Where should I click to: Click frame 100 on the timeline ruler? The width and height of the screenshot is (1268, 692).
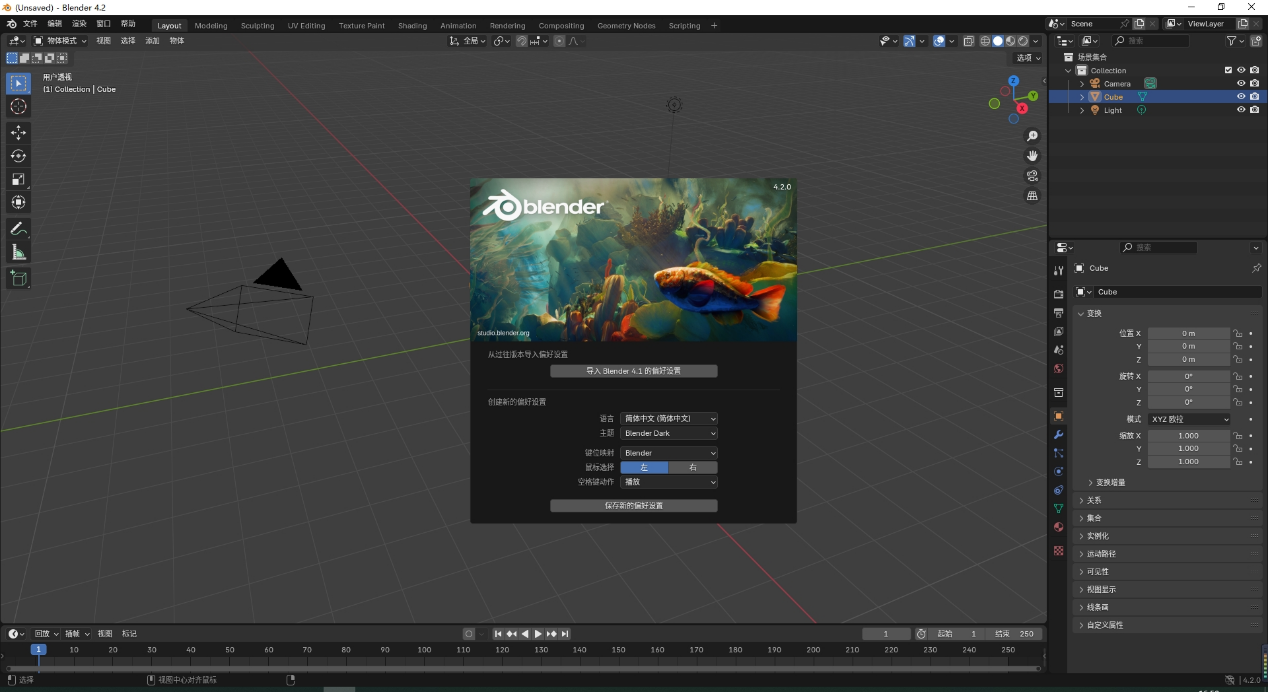(x=424, y=650)
